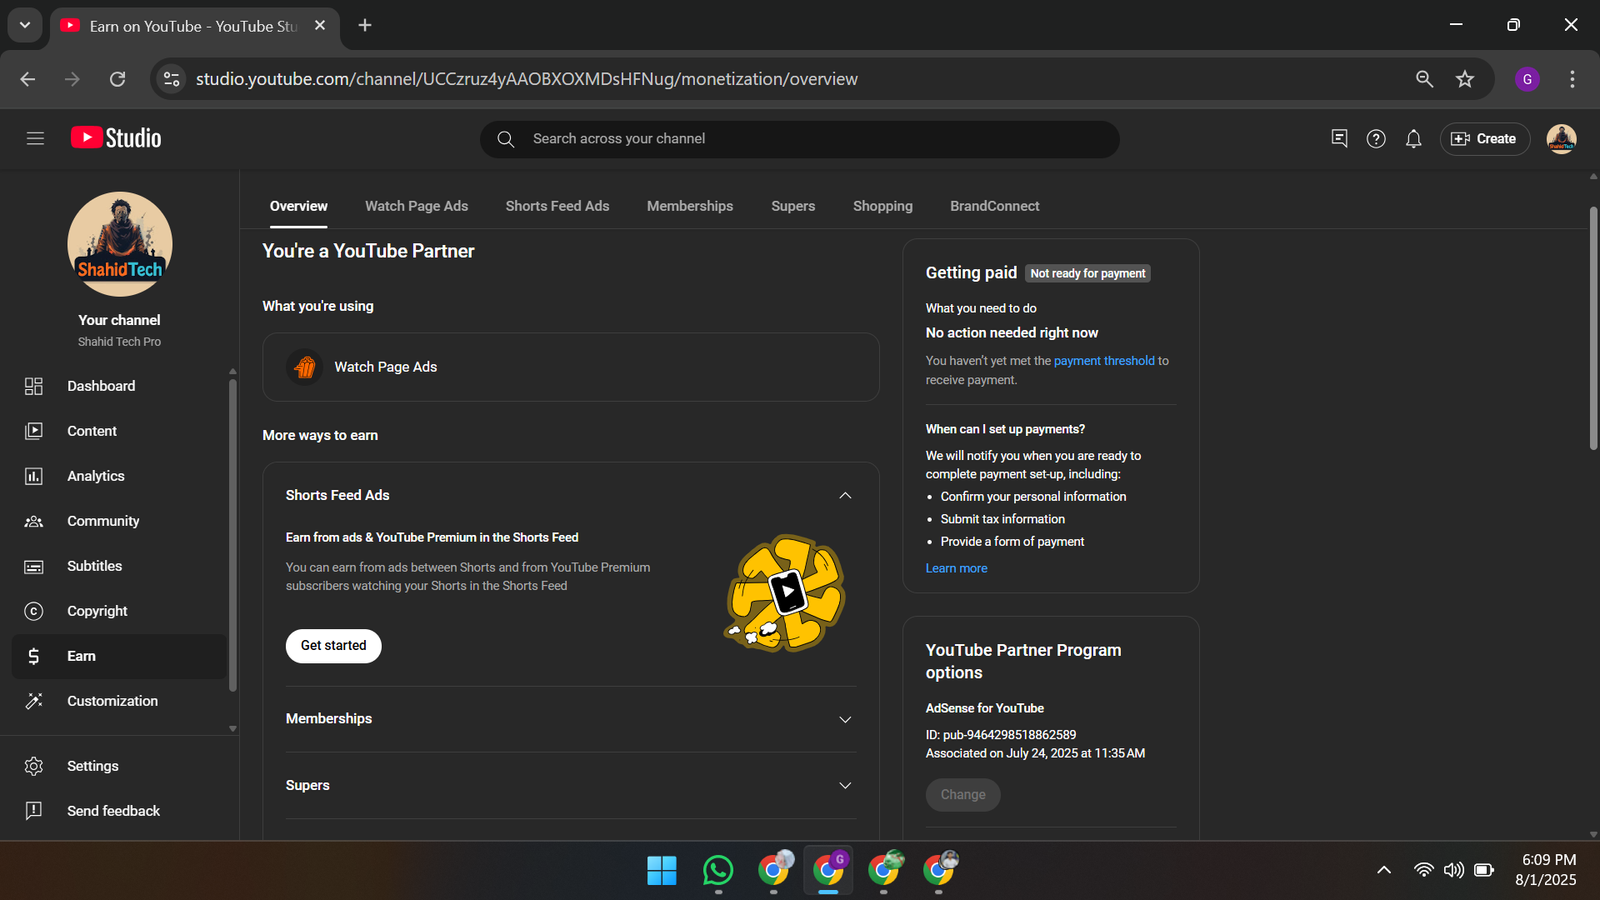The width and height of the screenshot is (1600, 900).
Task: Open Windows Start menu
Action: (662, 871)
